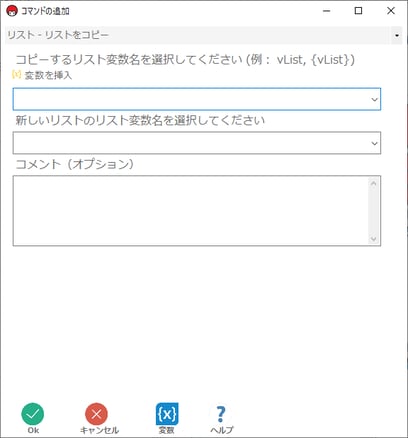
Task: Confirm with the green Ok checkmark icon
Action: [33, 414]
